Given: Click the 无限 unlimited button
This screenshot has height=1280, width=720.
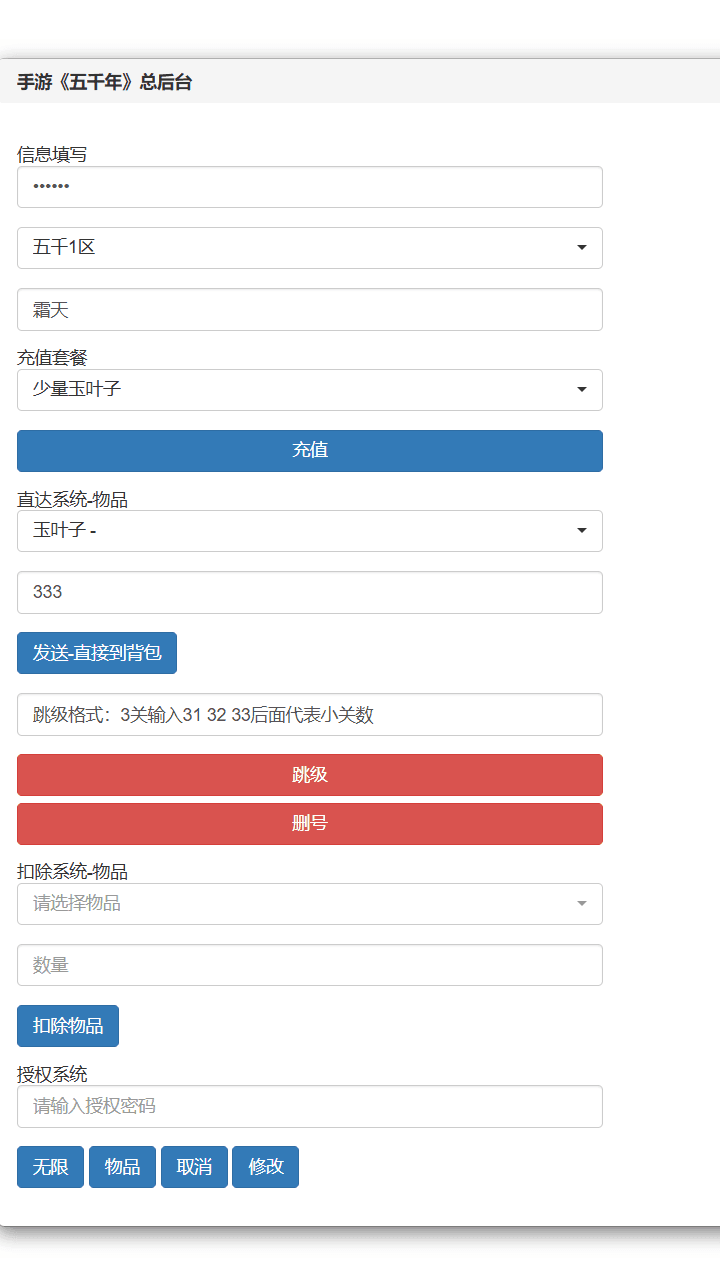Looking at the screenshot, I should (49, 1166).
